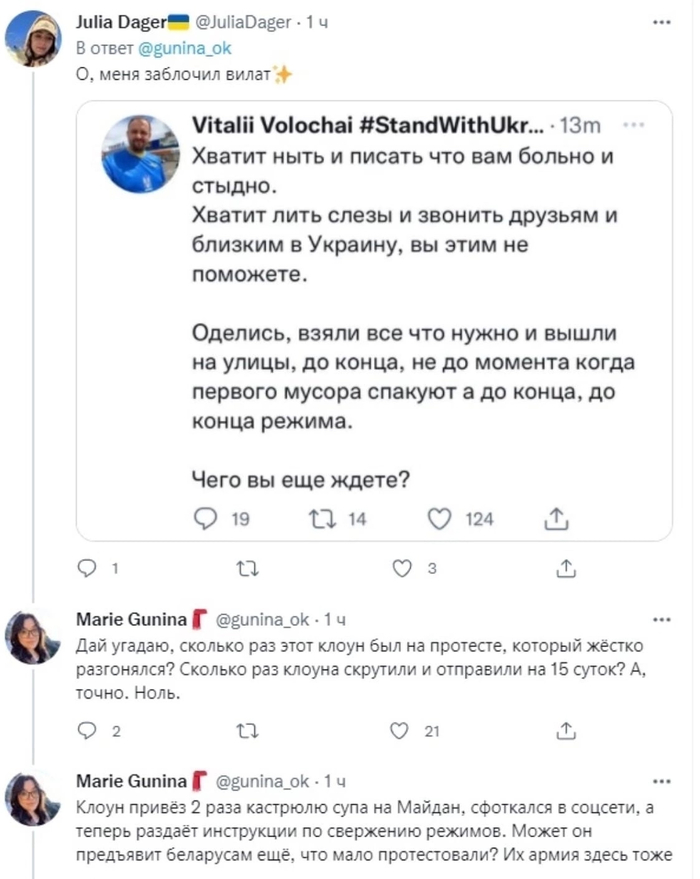Viewport: 700px width, 879px height.
Task: Open the quoted tweet by Vitalii Volochai
Action: click(400, 300)
